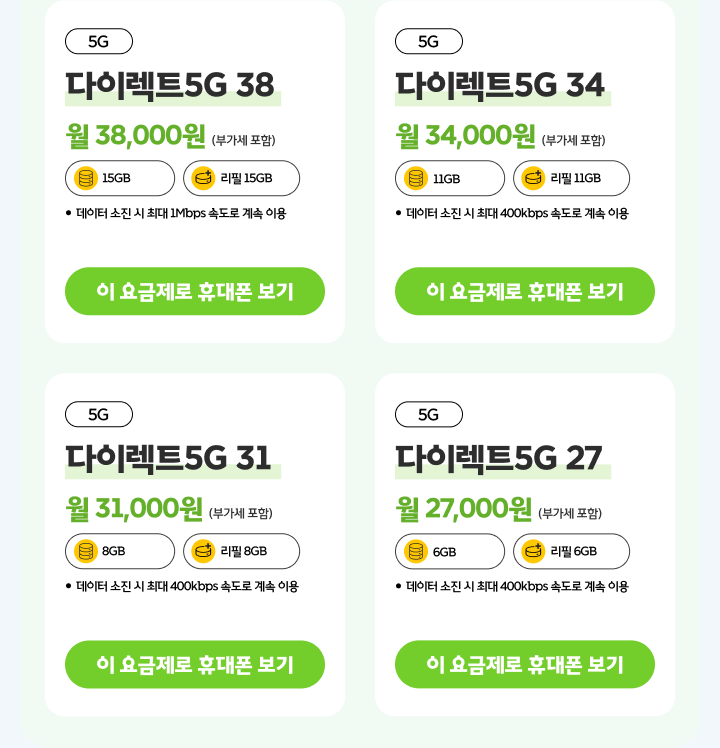720x748 pixels.
Task: Click the 5G badge above 다이렉트5G 27
Action: click(x=429, y=414)
